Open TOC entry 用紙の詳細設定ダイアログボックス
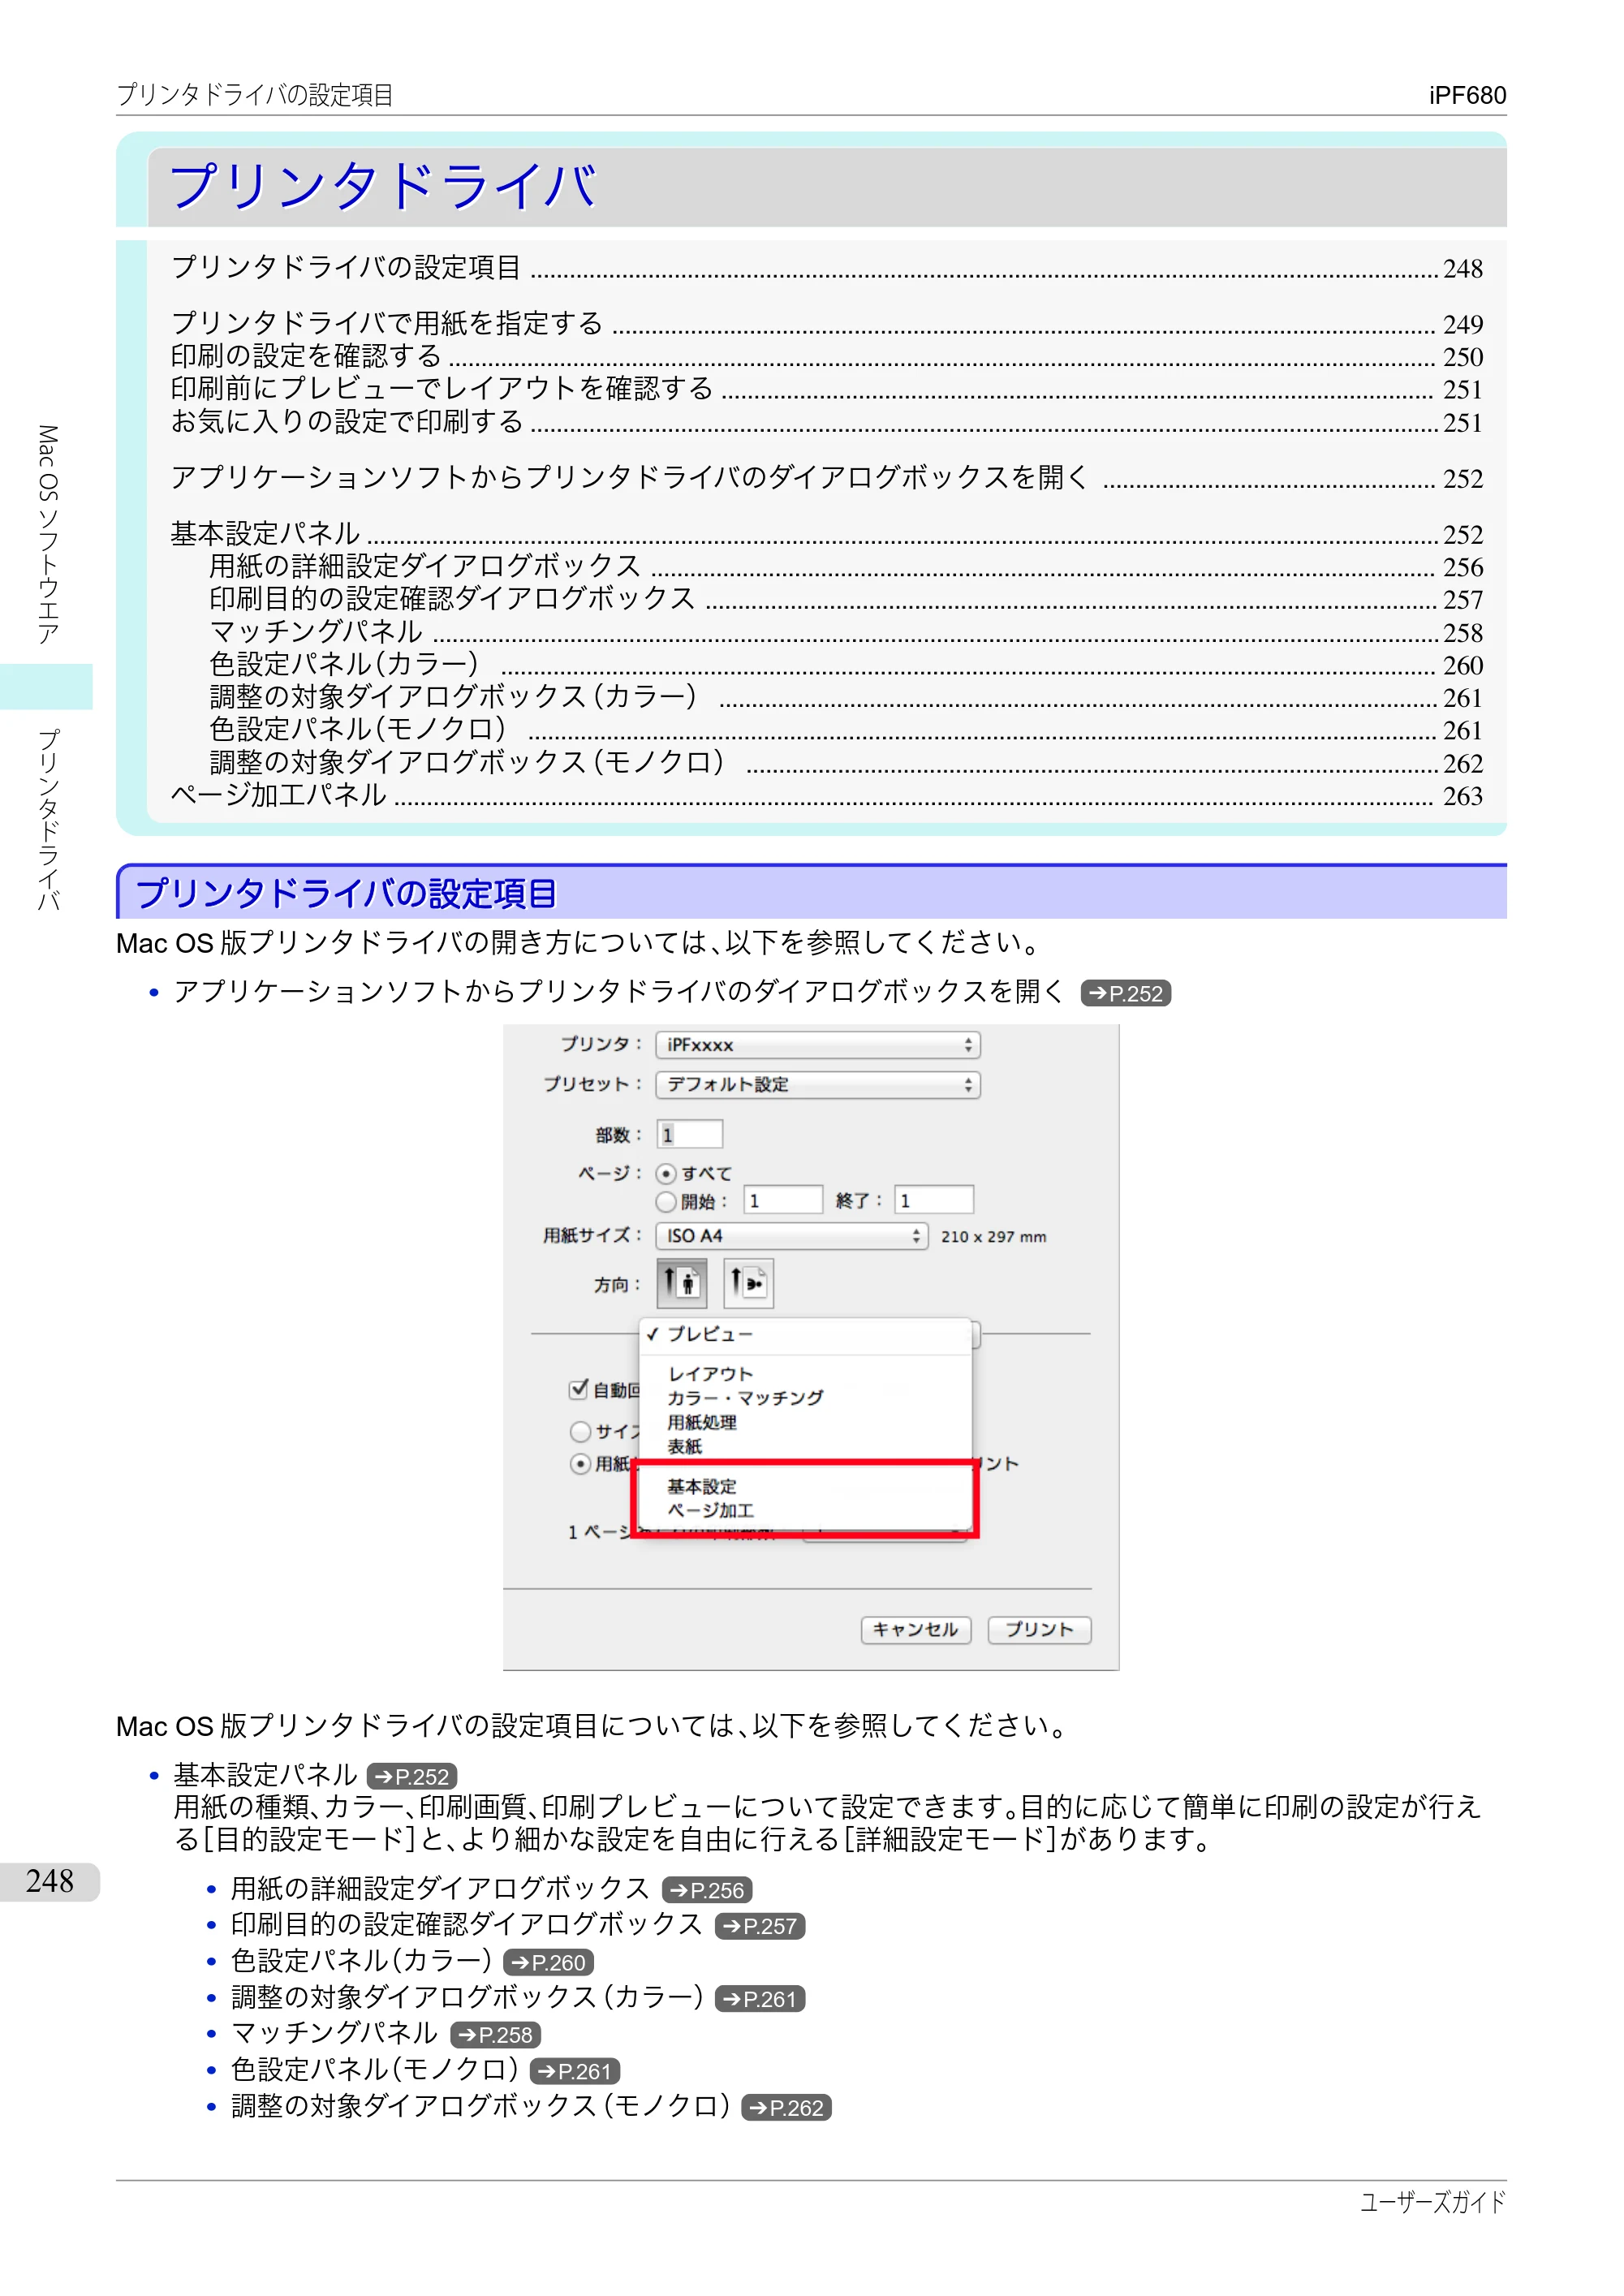 846,566
